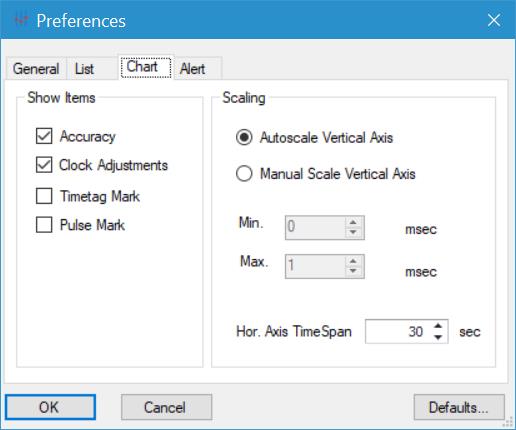The width and height of the screenshot is (516, 430).
Task: Click the app icon in title bar
Action: pyautogui.click(x=20, y=21)
